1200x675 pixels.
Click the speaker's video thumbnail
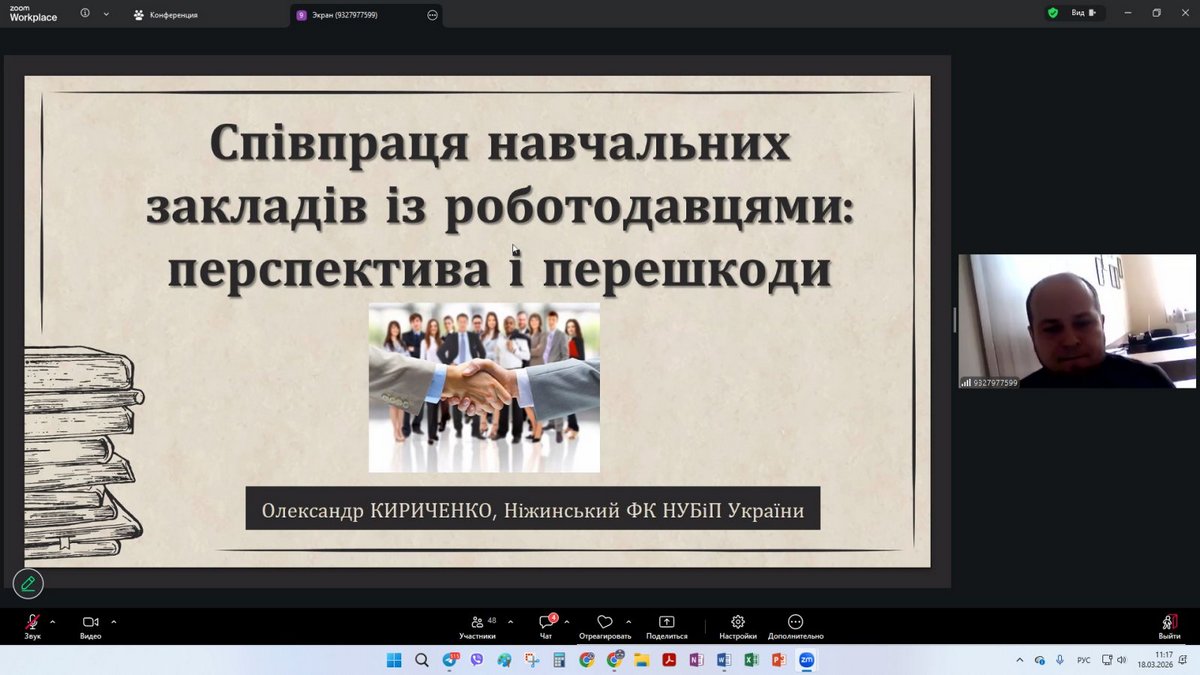tap(1076, 320)
